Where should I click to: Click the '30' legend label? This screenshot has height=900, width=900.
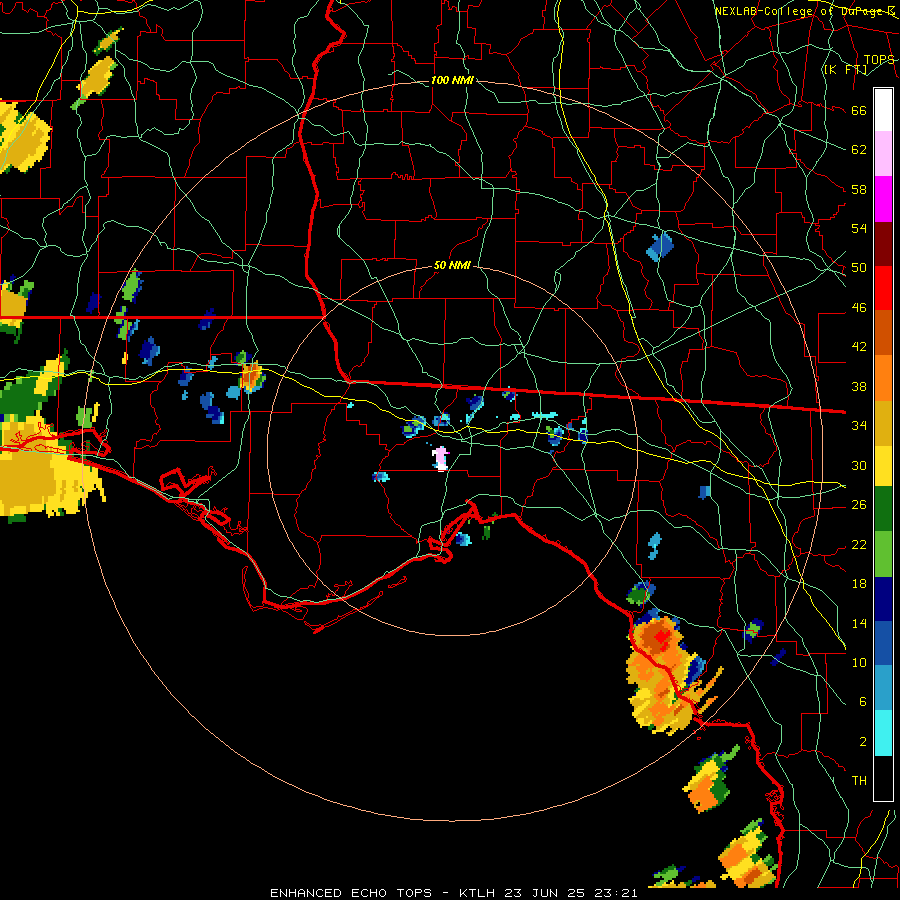point(859,465)
